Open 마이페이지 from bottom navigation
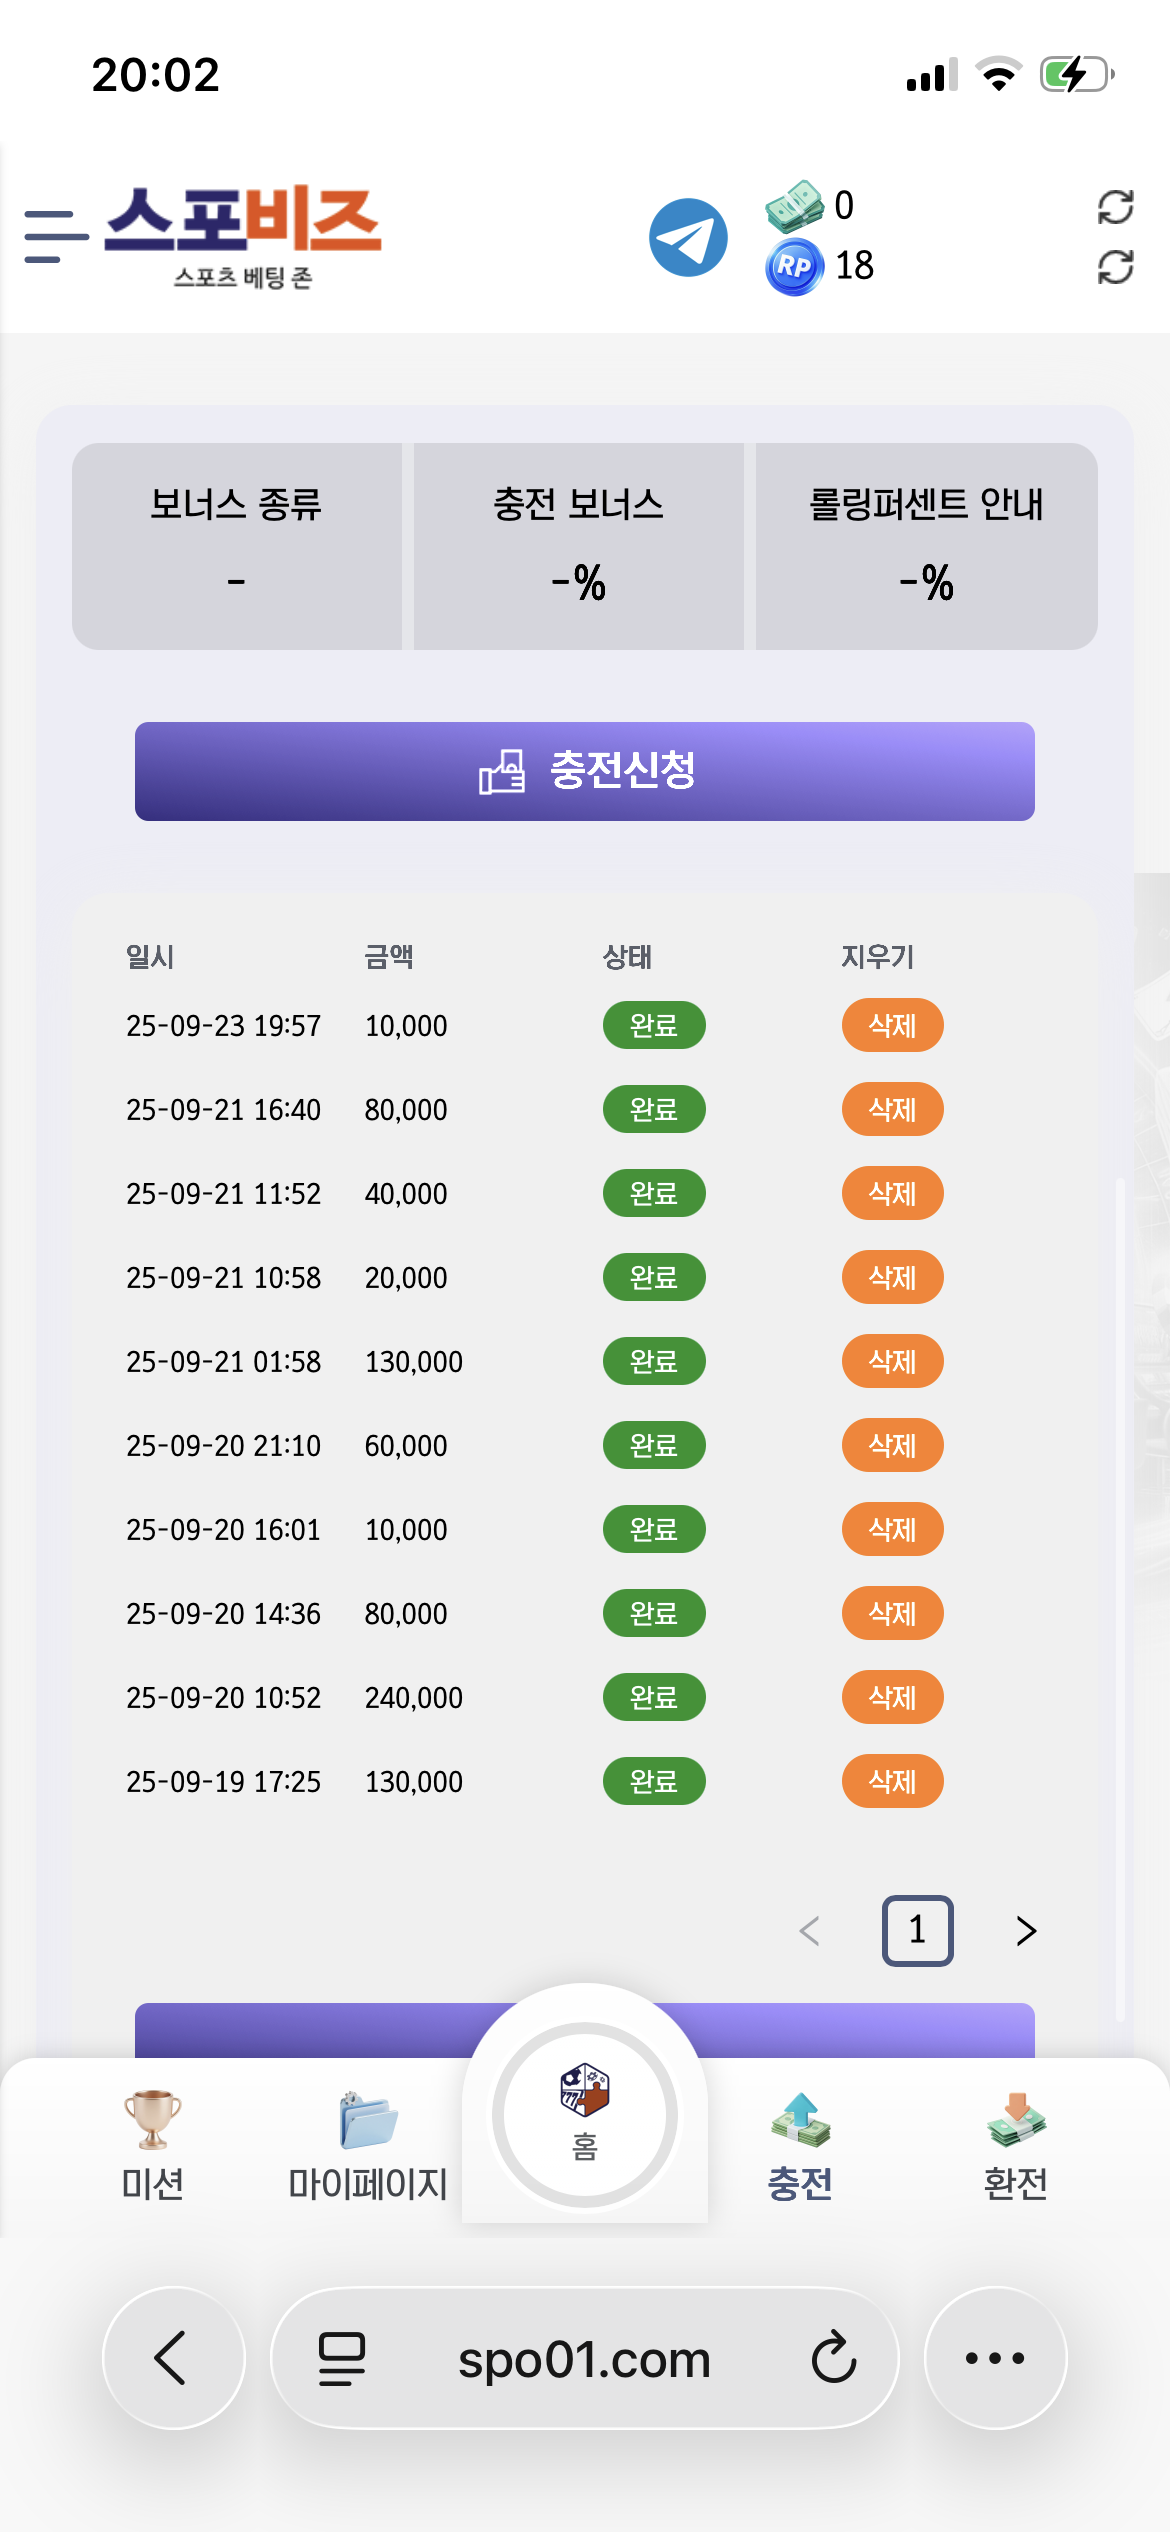Image resolution: width=1170 pixels, height=2532 pixels. 368,2145
